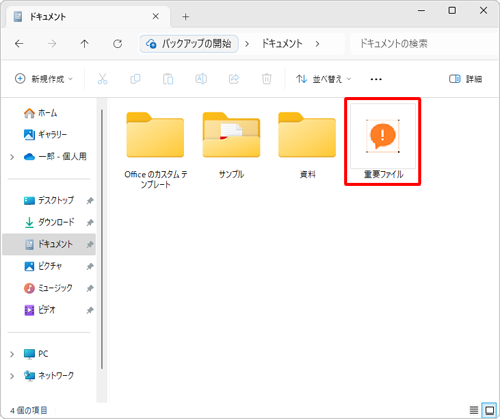Click the Delete trash can icon
Image resolution: width=500 pixels, height=419 pixels.
click(x=266, y=79)
